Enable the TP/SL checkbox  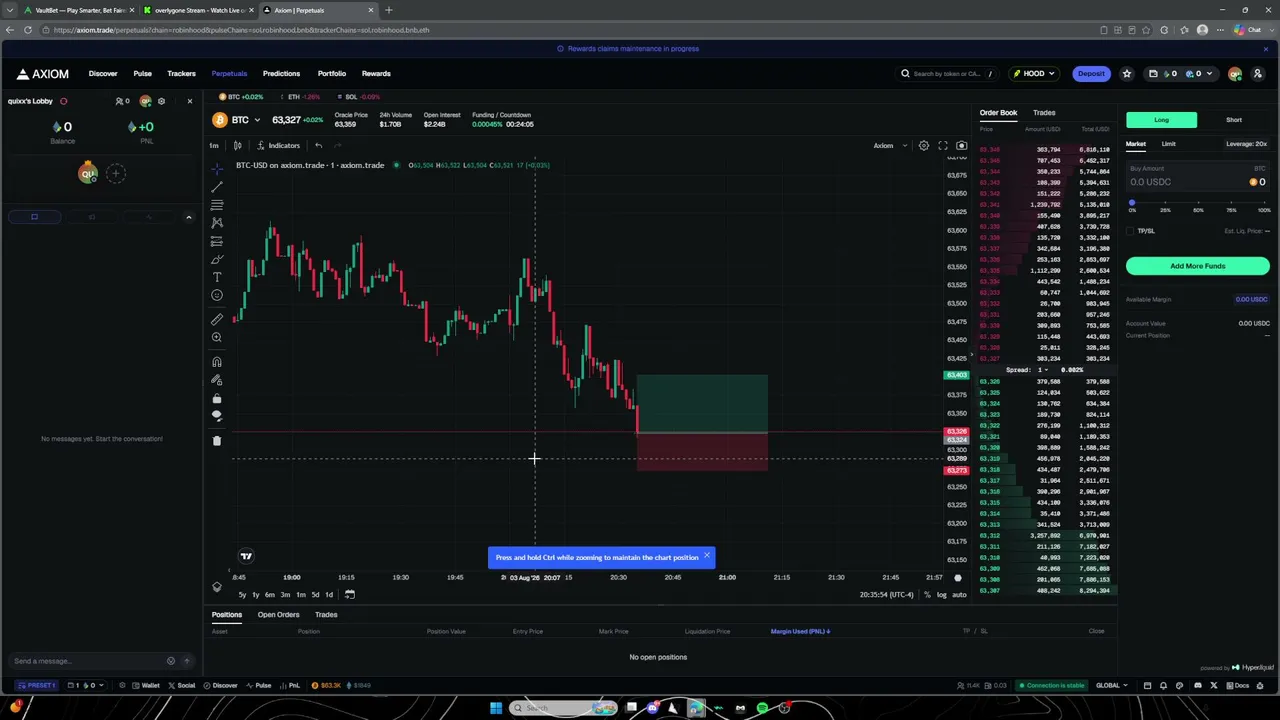click(x=1131, y=231)
